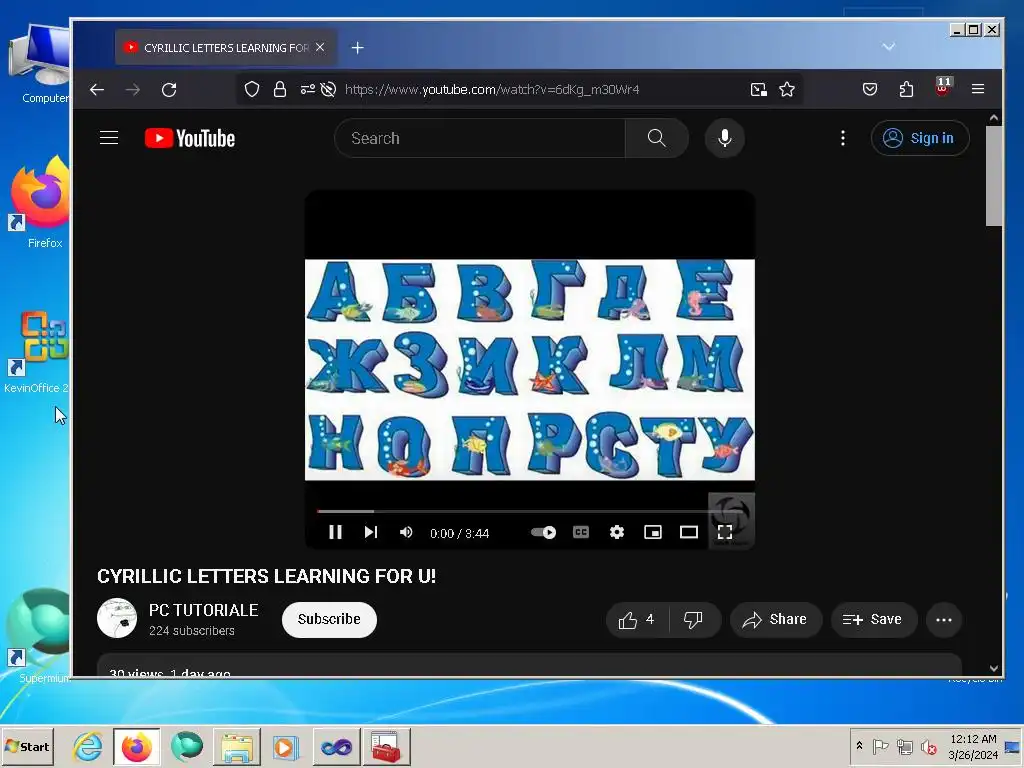Click the scrollbar up arrow
The image size is (1024, 768).
(x=994, y=118)
